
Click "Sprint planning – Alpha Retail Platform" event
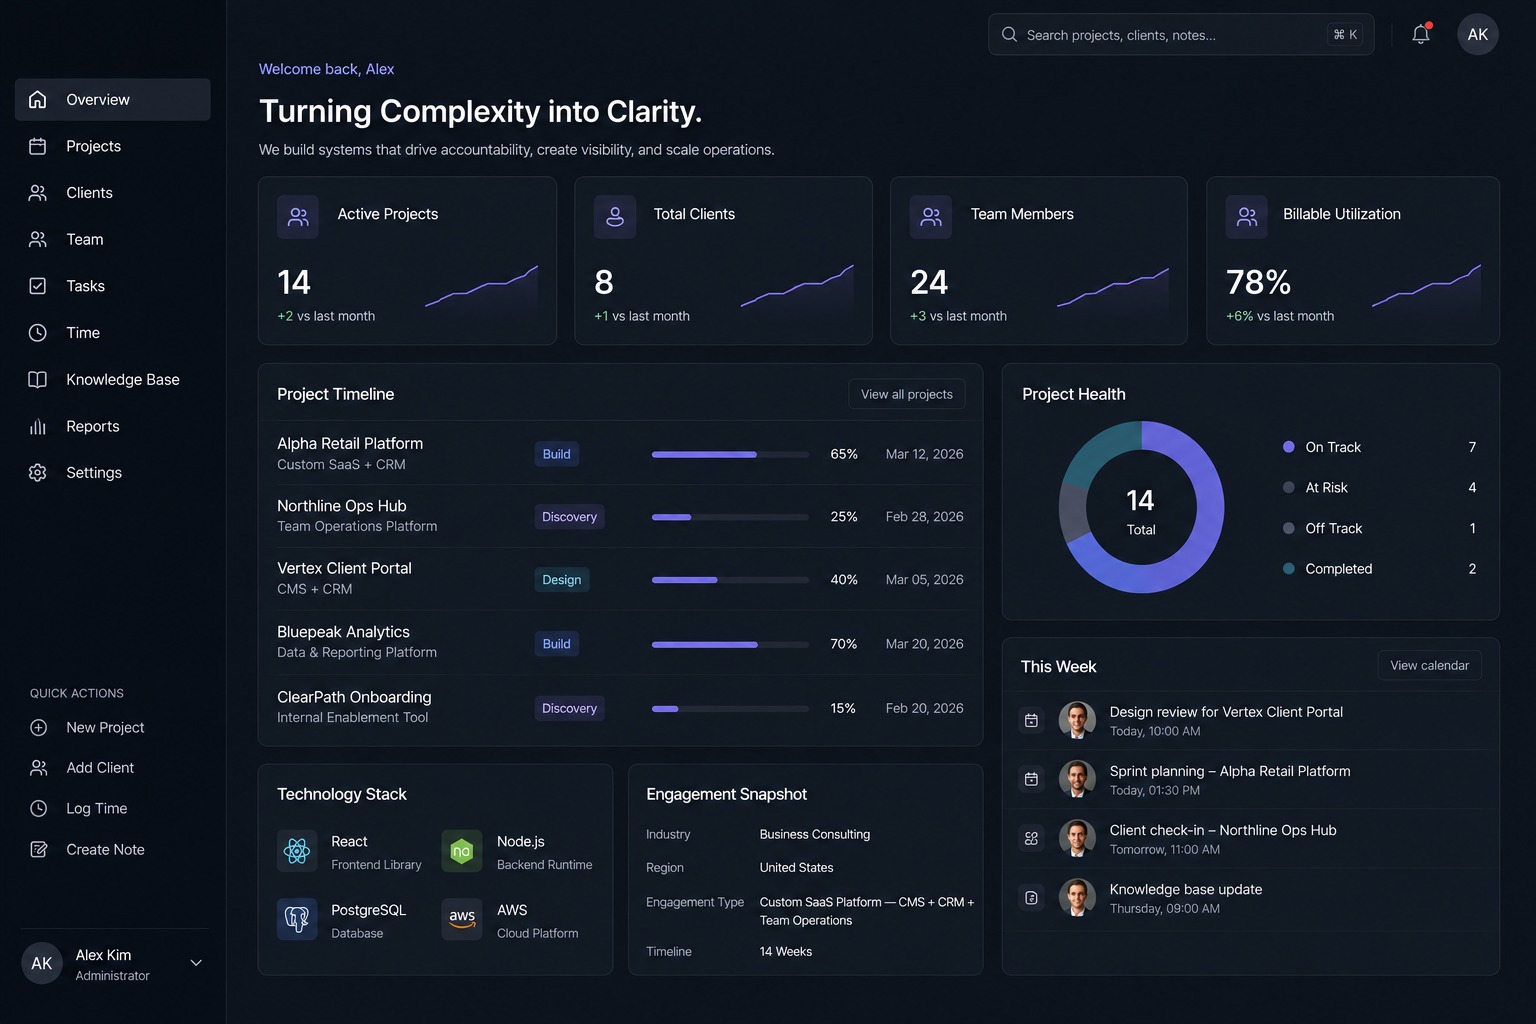(x=1230, y=771)
